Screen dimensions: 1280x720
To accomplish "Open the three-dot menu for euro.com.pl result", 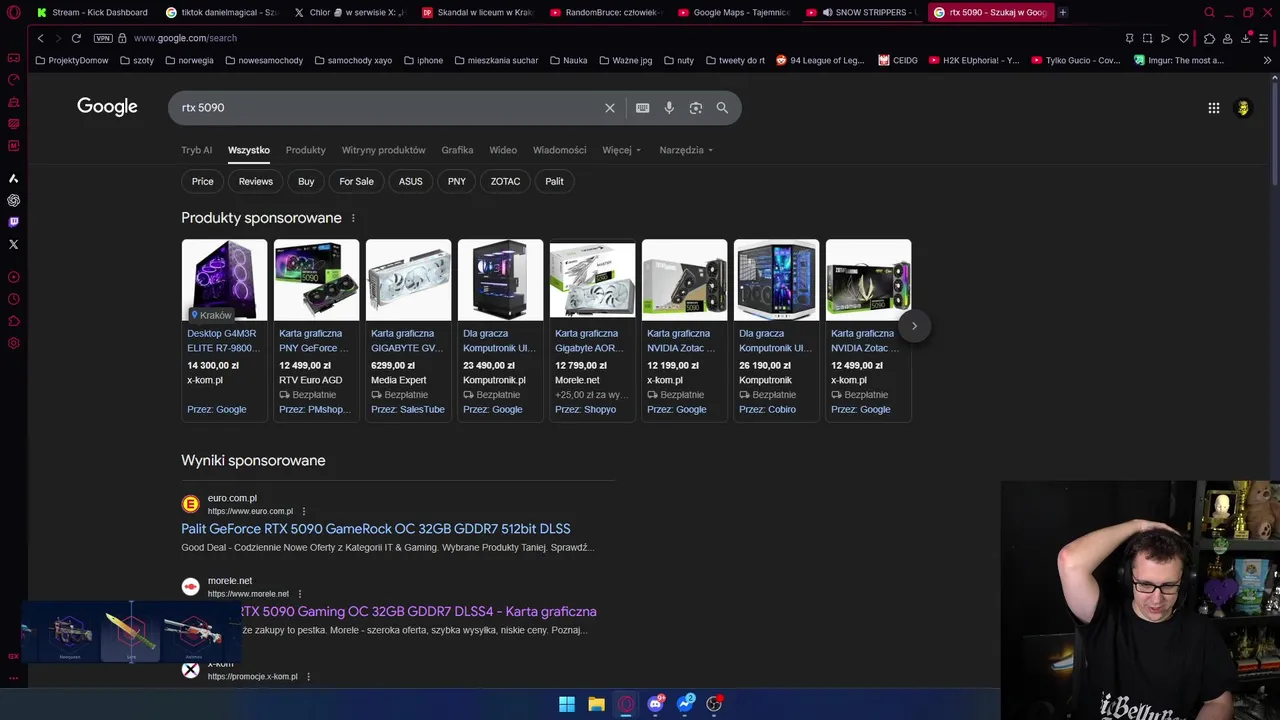I will tap(304, 511).
